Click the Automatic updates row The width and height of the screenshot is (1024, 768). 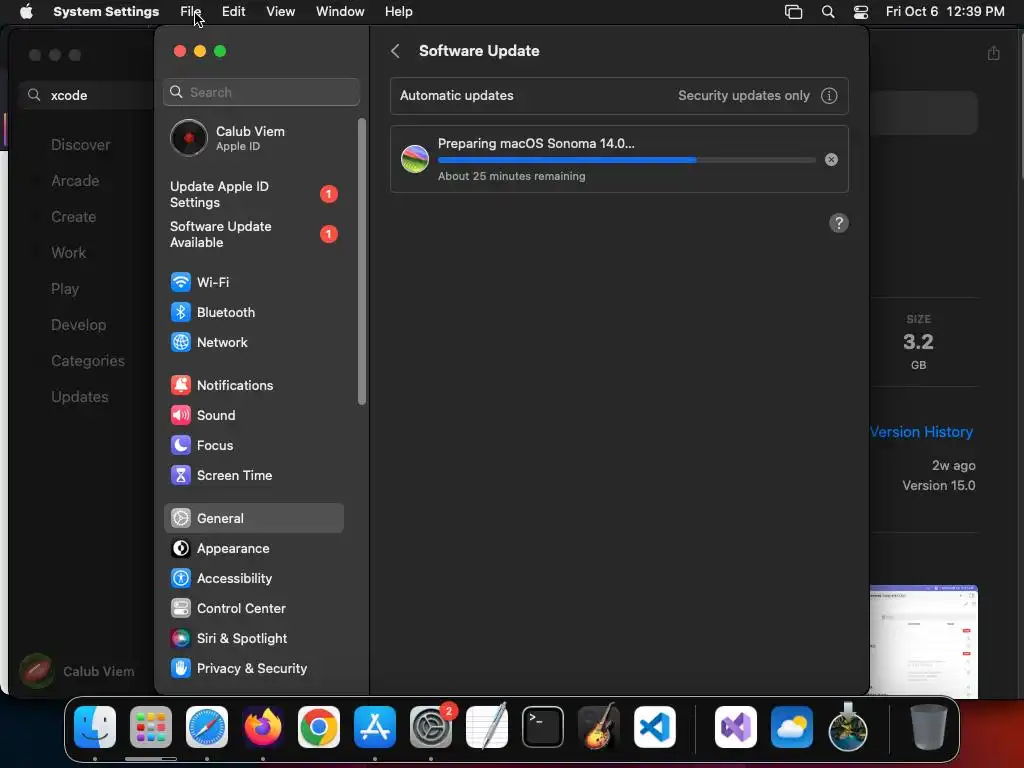619,96
